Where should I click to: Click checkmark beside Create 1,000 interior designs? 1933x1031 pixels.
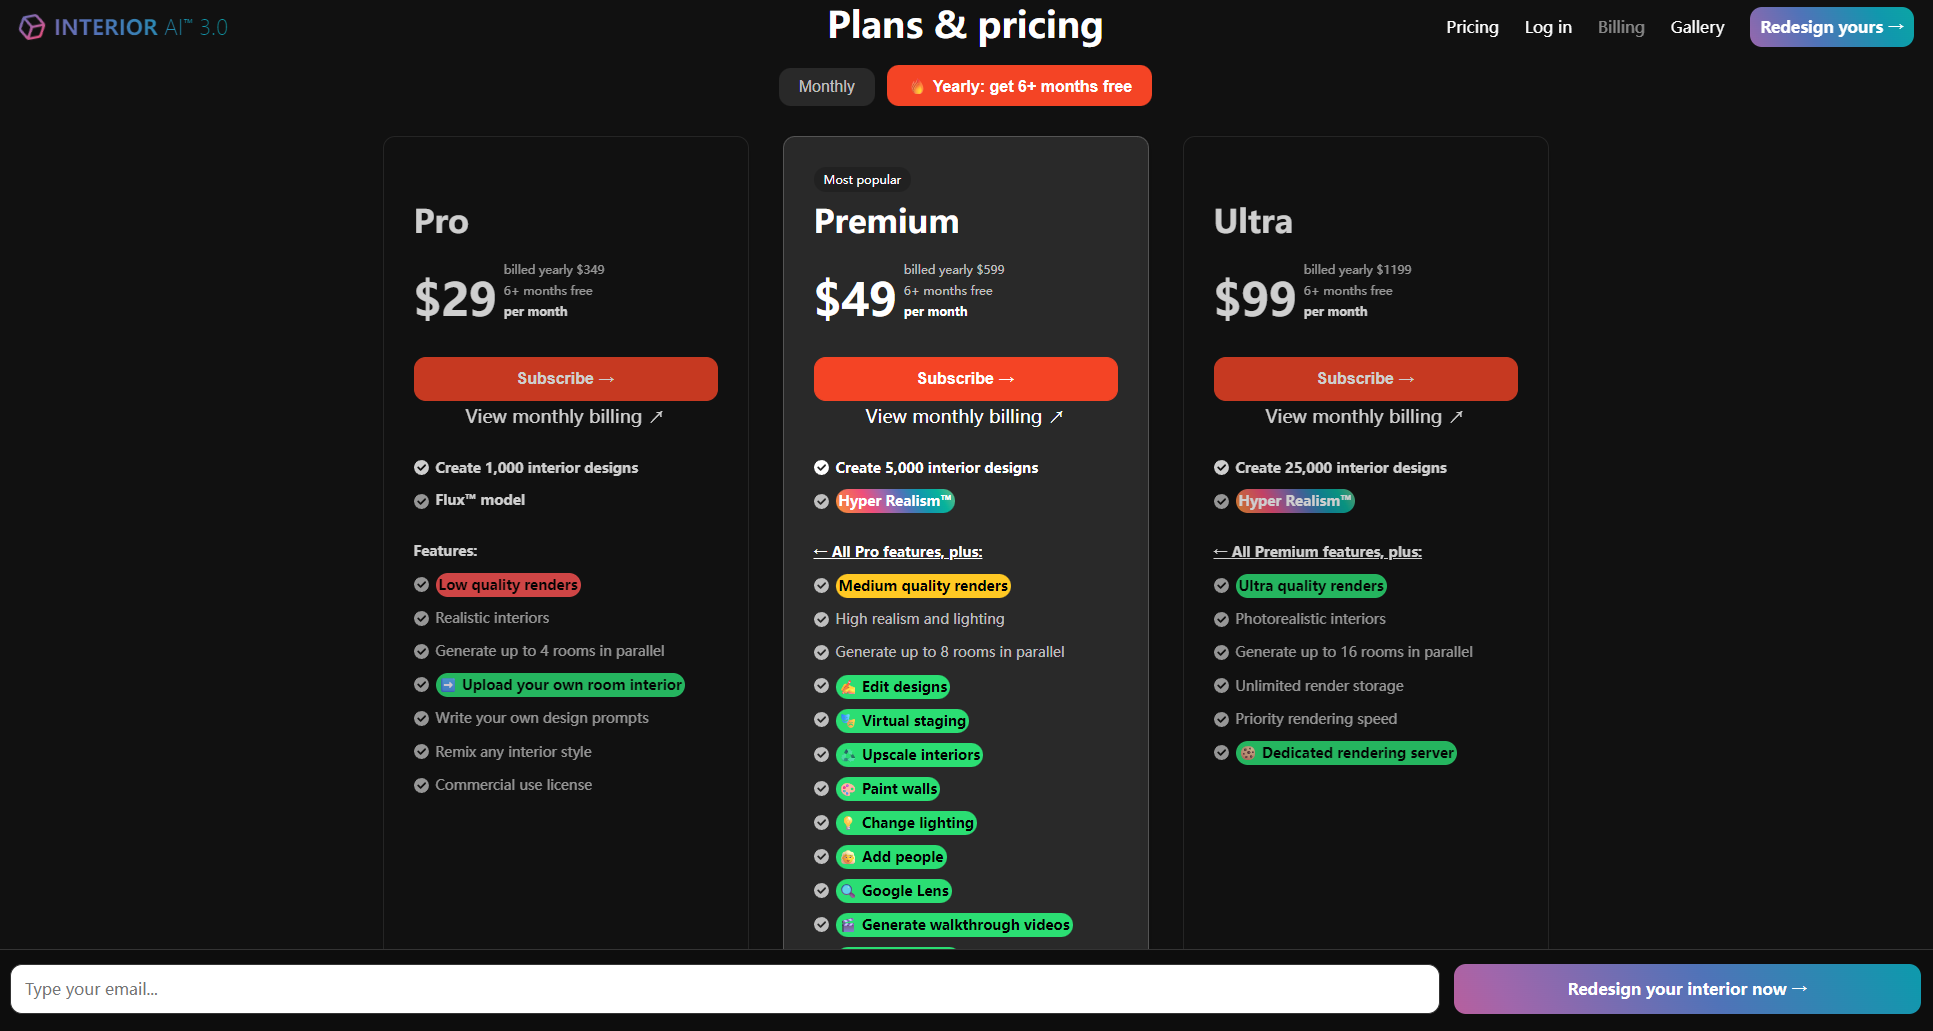click(421, 468)
